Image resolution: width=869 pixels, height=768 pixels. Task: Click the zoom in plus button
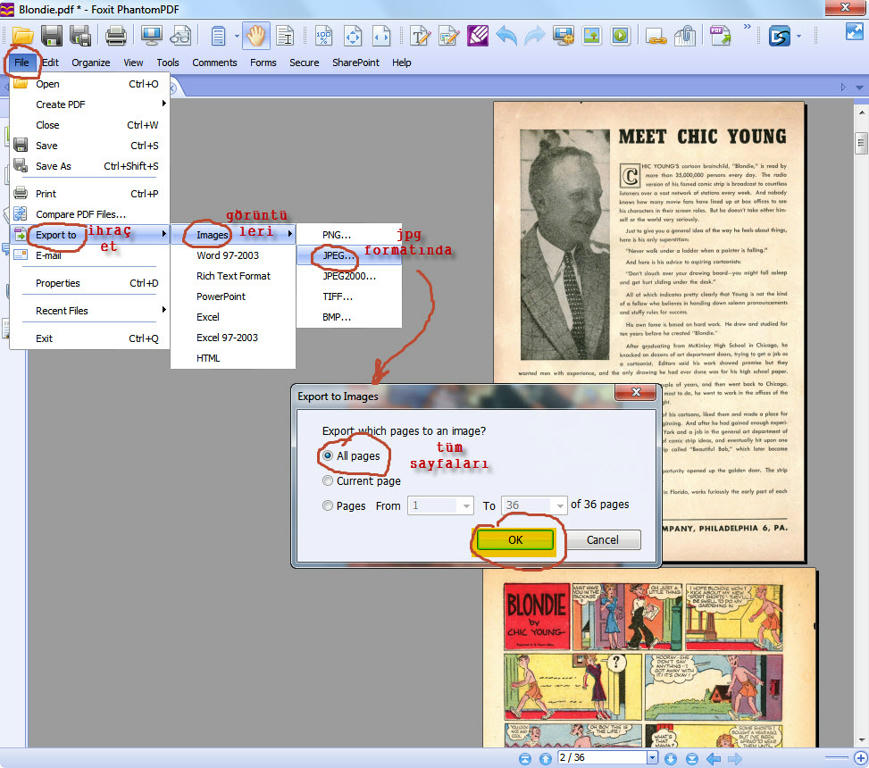click(859, 758)
